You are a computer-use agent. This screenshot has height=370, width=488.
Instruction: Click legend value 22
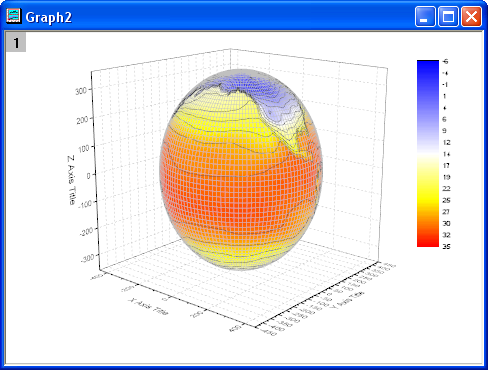[446, 189]
